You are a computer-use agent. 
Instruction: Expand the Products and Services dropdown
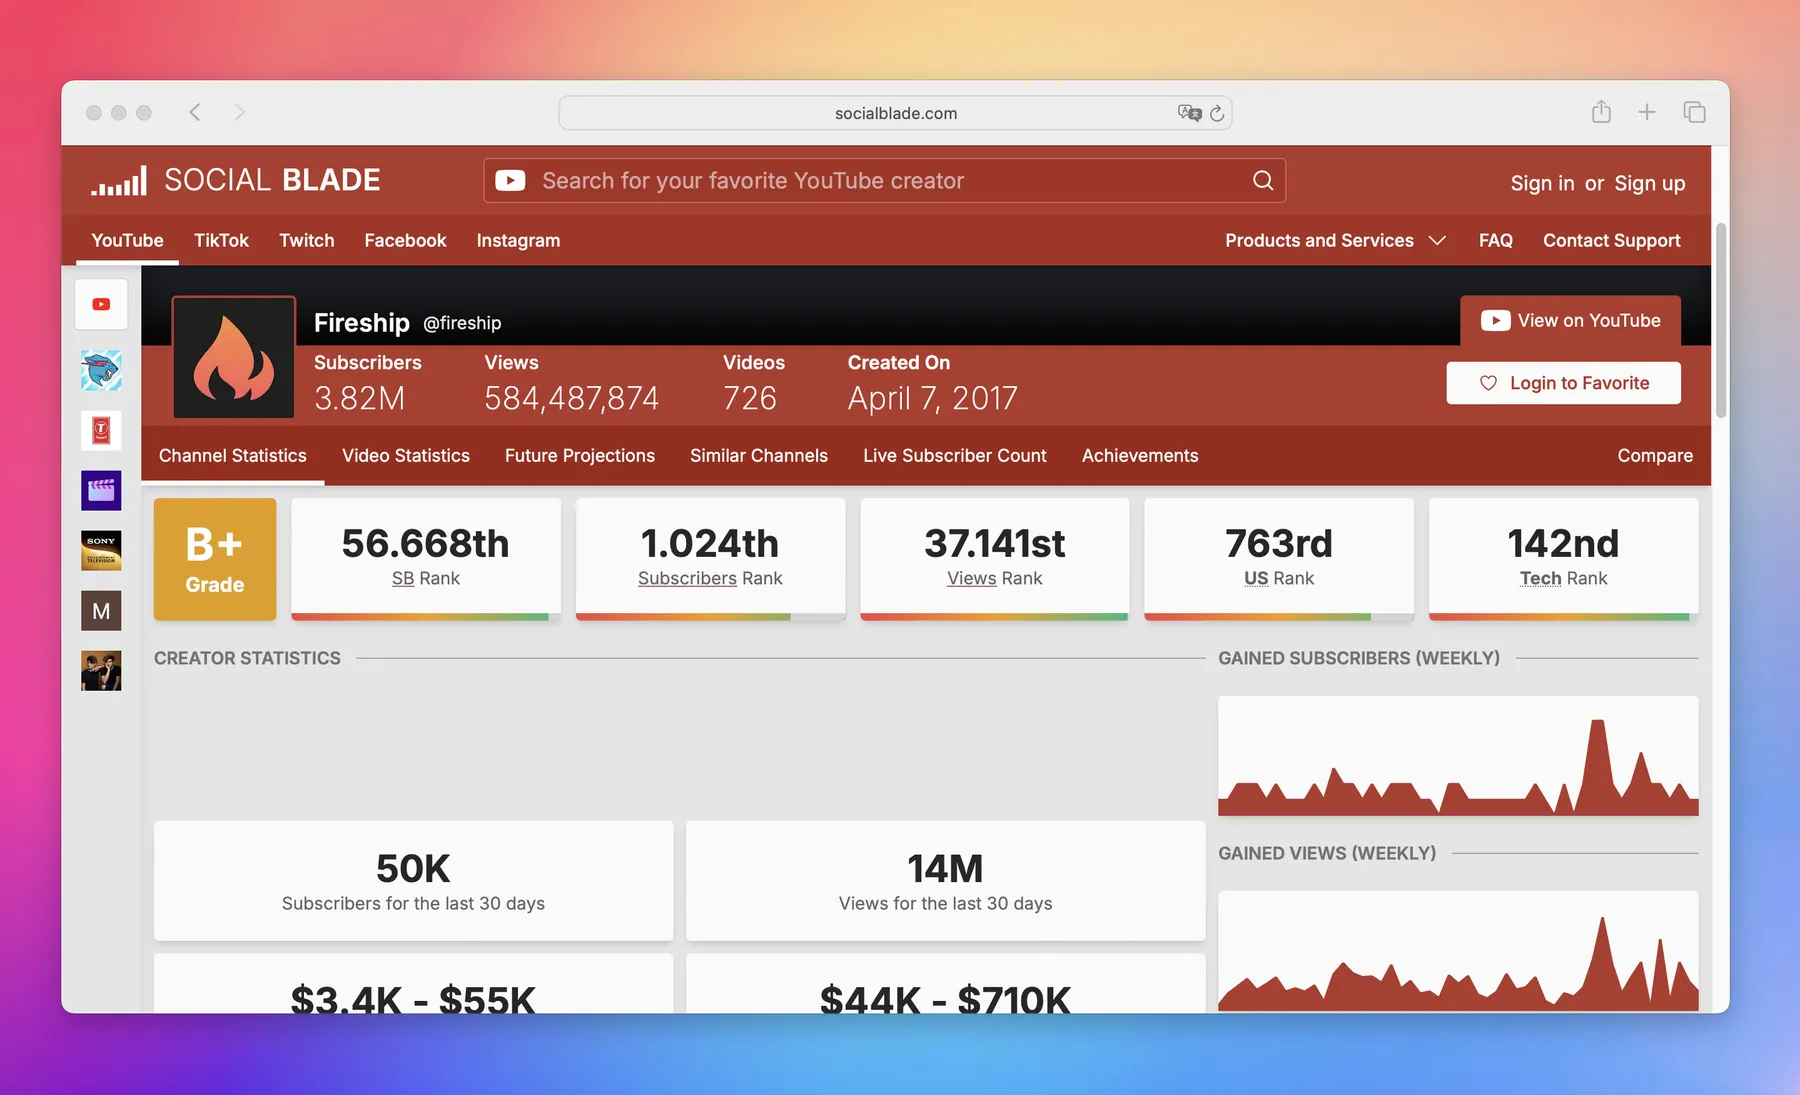click(1335, 241)
